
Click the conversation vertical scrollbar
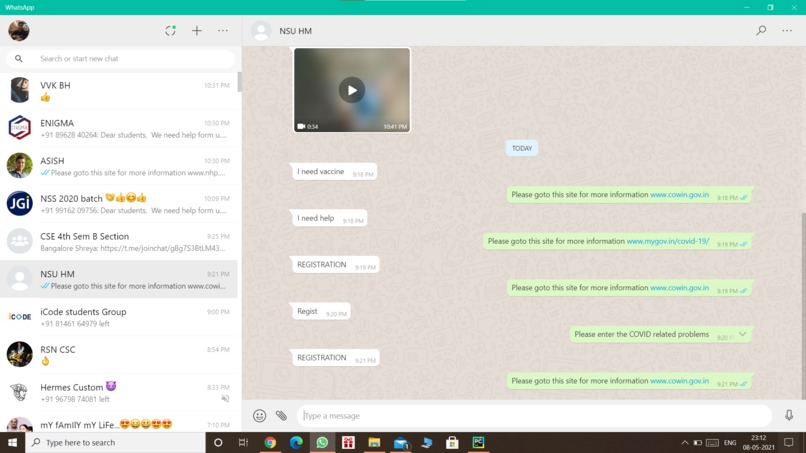coord(803,306)
